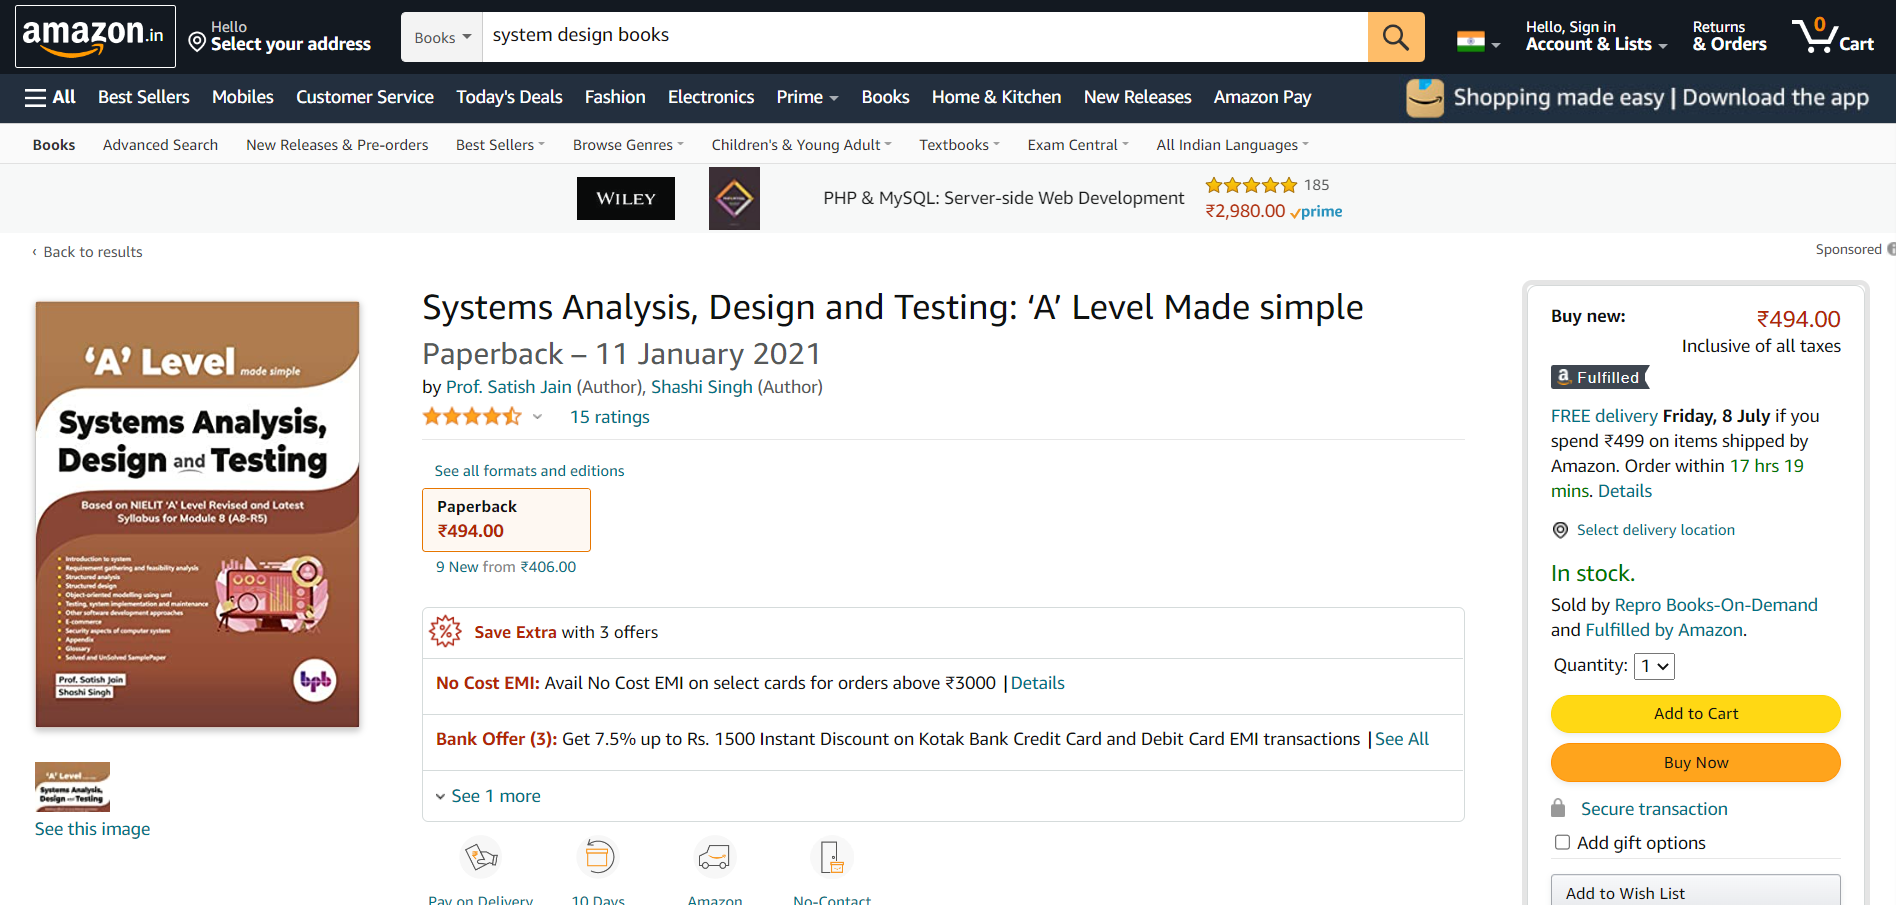The width and height of the screenshot is (1896, 905).
Task: Open the Textbooks dropdown
Action: tap(959, 145)
